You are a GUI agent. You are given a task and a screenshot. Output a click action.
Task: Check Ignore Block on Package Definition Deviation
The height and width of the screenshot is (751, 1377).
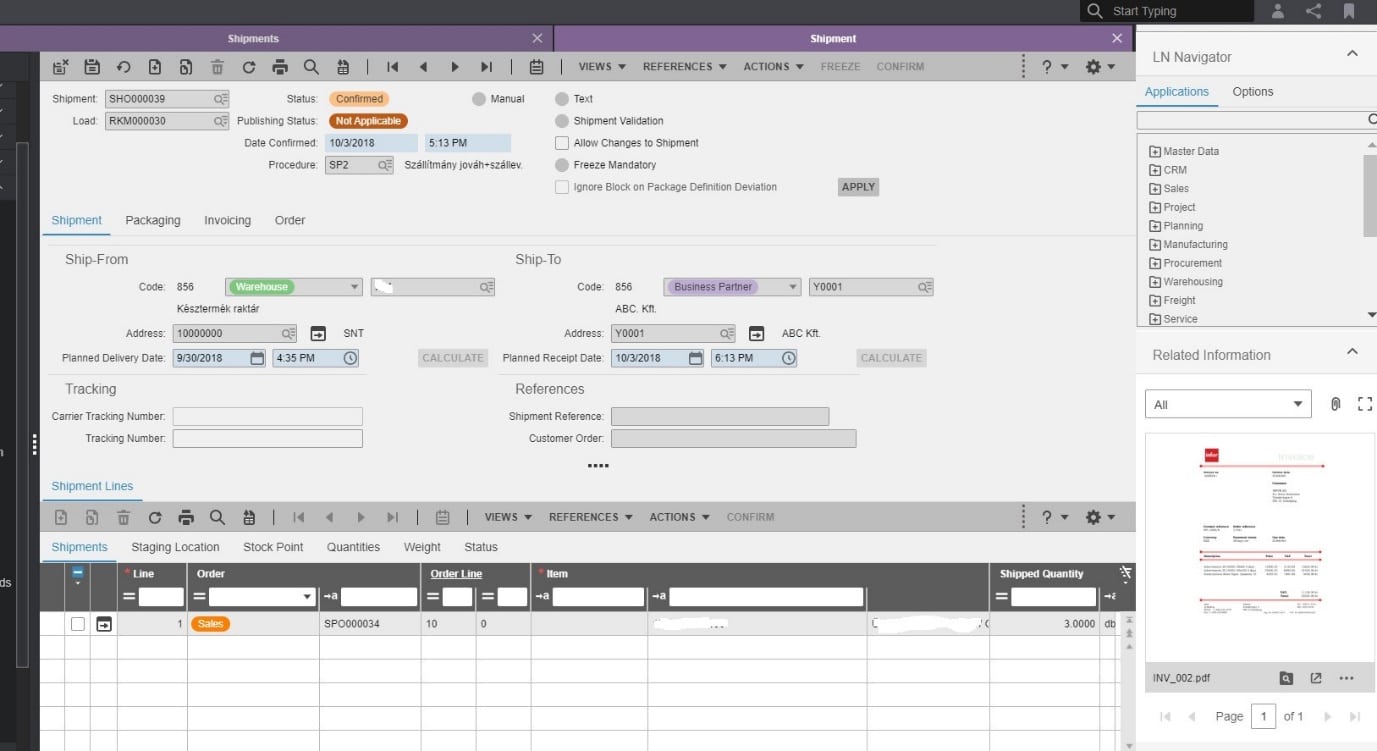(x=562, y=187)
